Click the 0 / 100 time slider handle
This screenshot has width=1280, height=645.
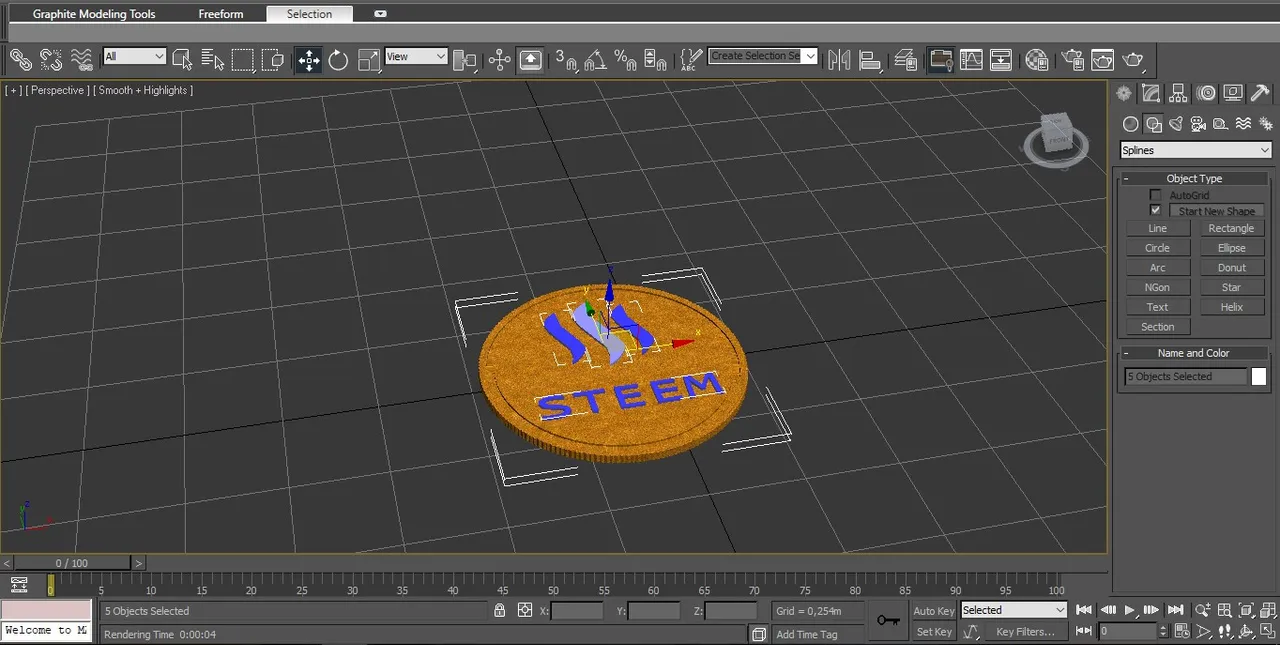tap(72, 563)
